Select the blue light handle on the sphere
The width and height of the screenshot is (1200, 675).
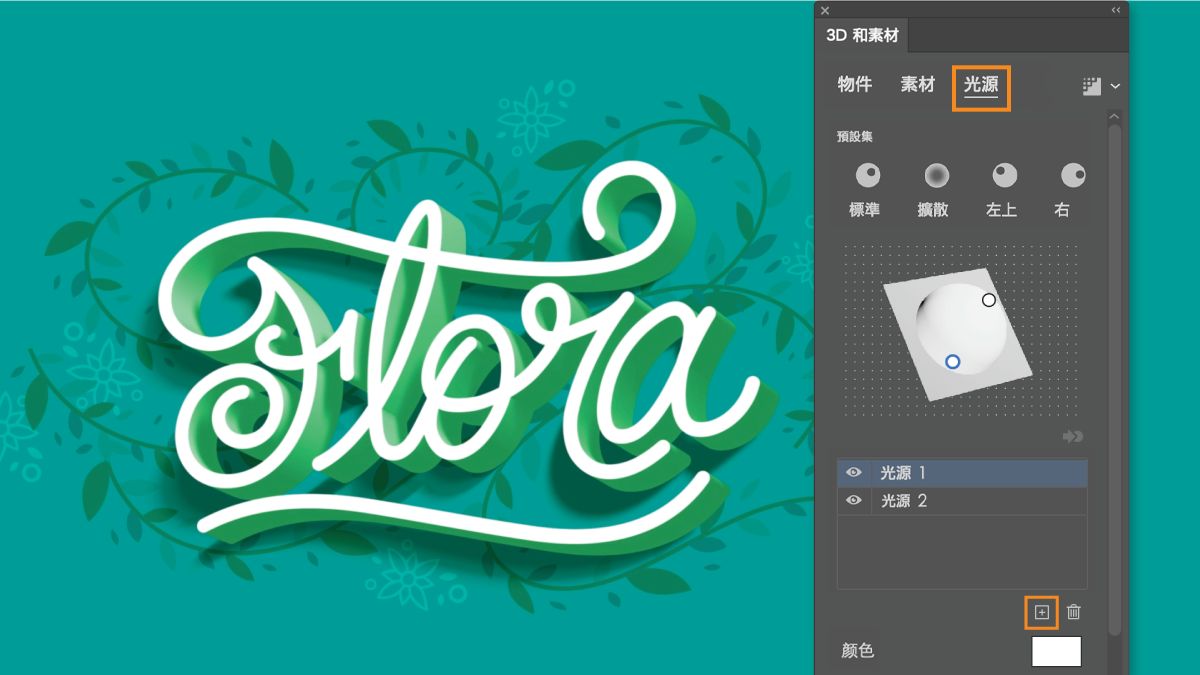pos(953,361)
